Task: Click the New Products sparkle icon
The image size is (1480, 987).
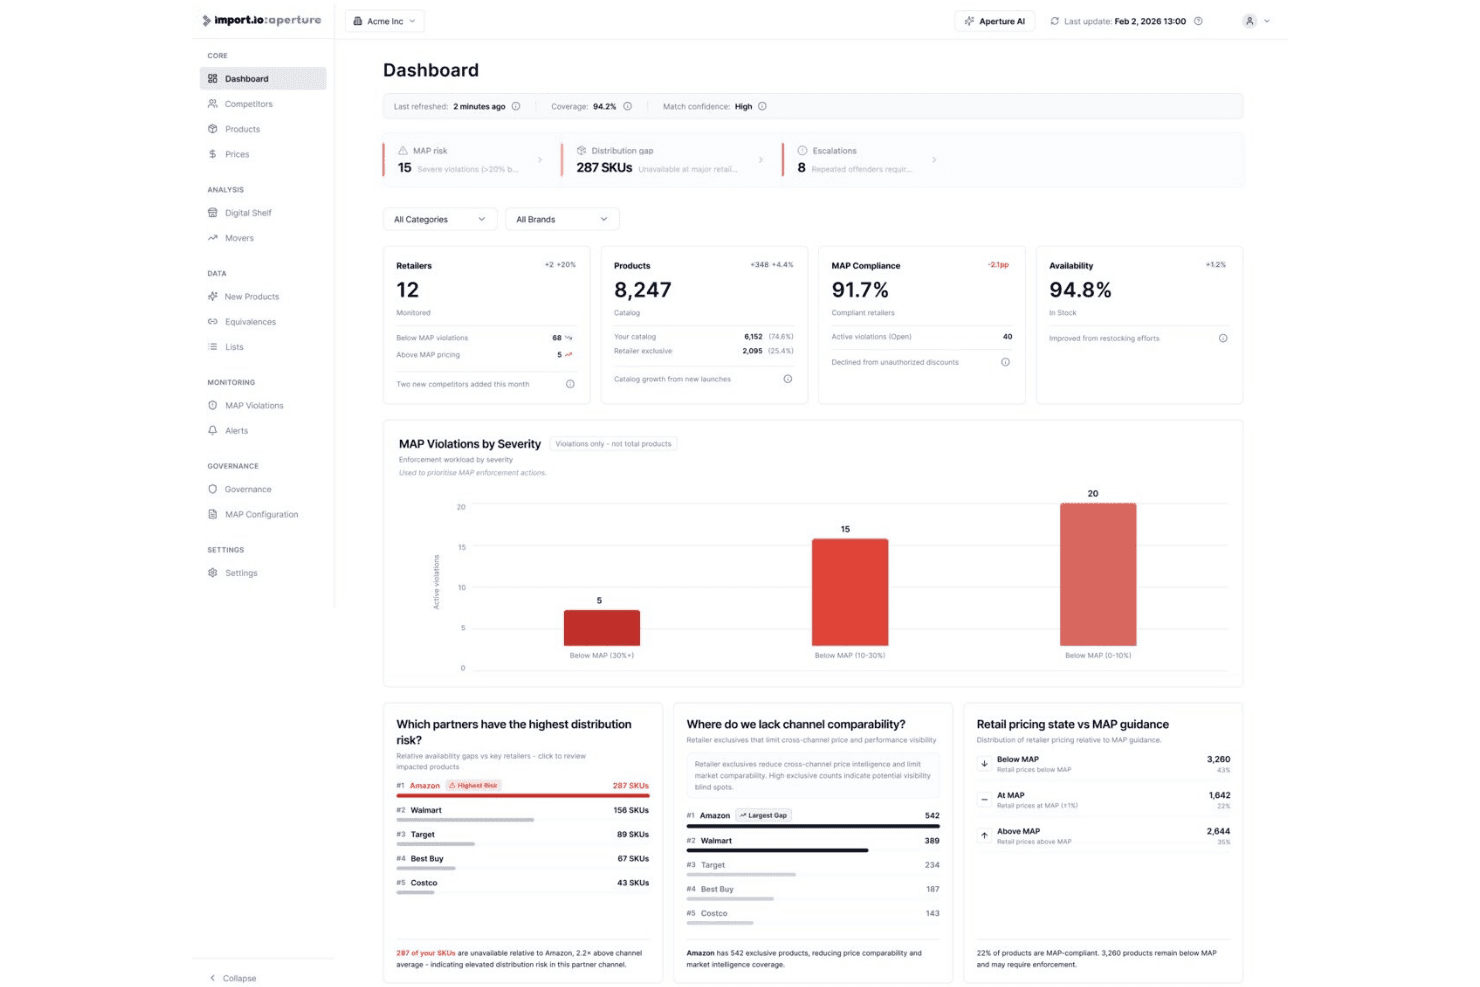Action: click(212, 297)
